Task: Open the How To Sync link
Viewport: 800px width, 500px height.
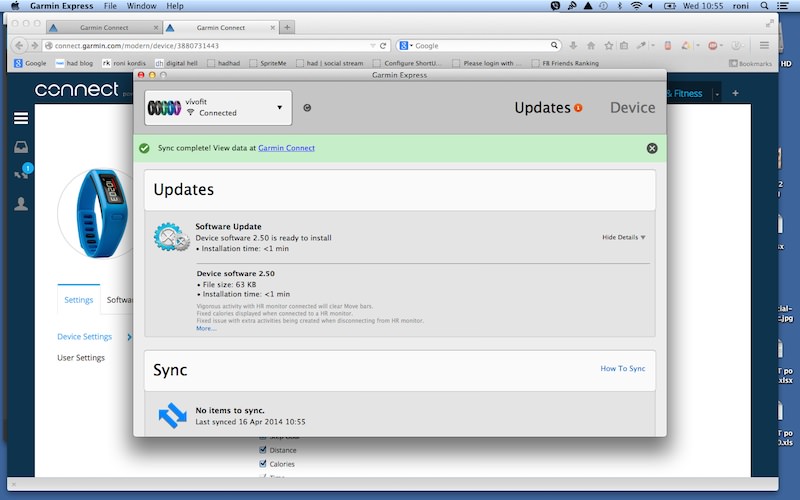Action: pos(622,369)
